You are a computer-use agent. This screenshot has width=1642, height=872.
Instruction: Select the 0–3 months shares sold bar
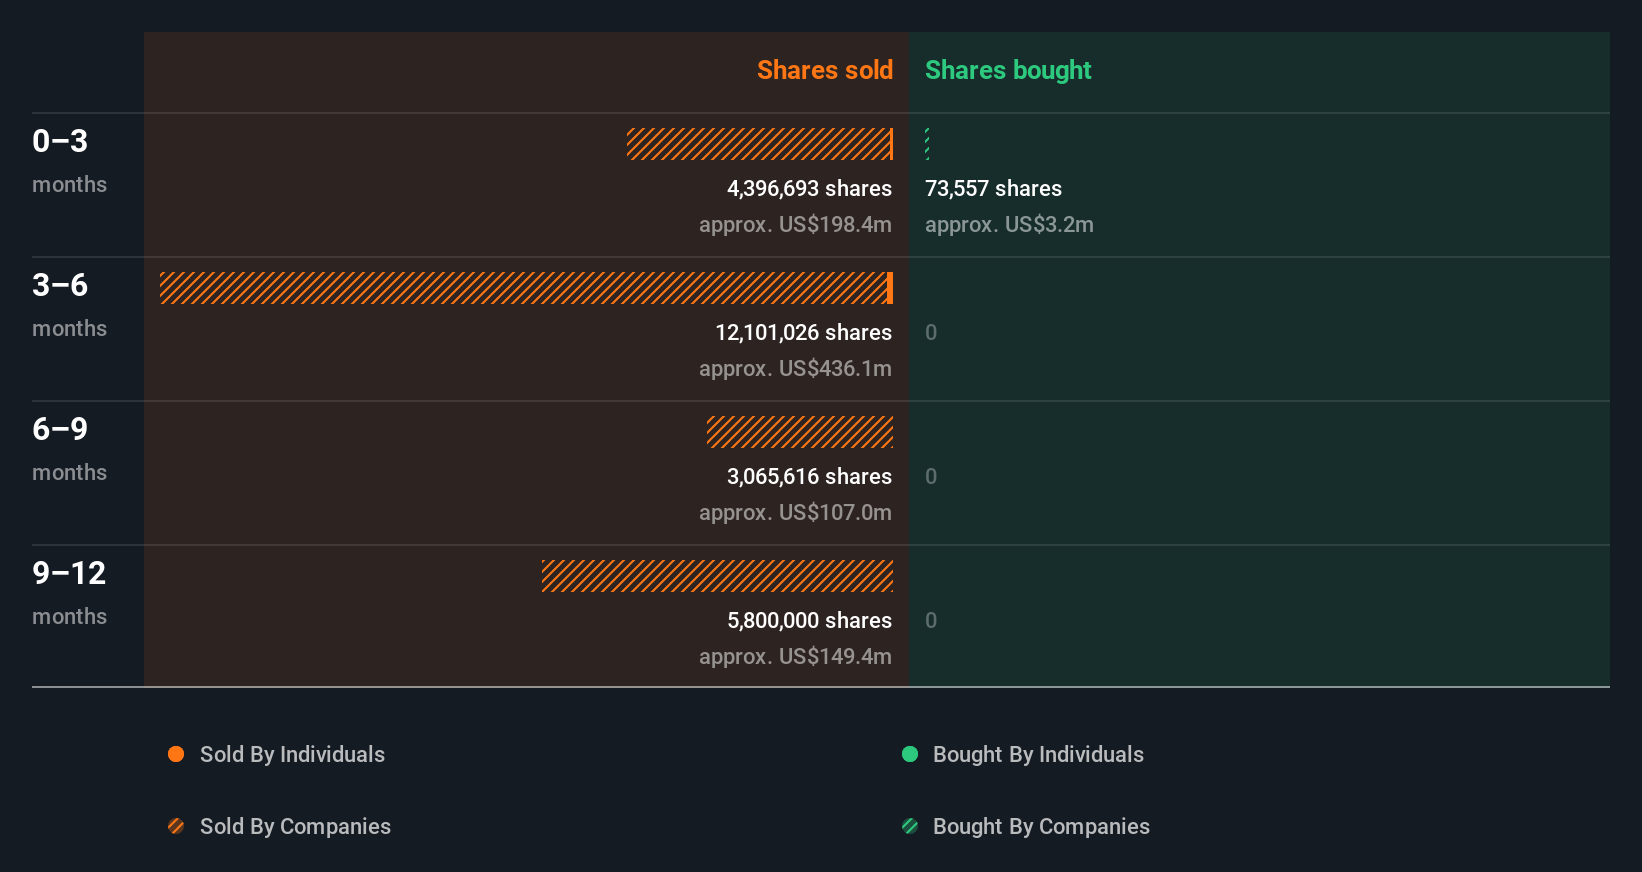tap(760, 144)
